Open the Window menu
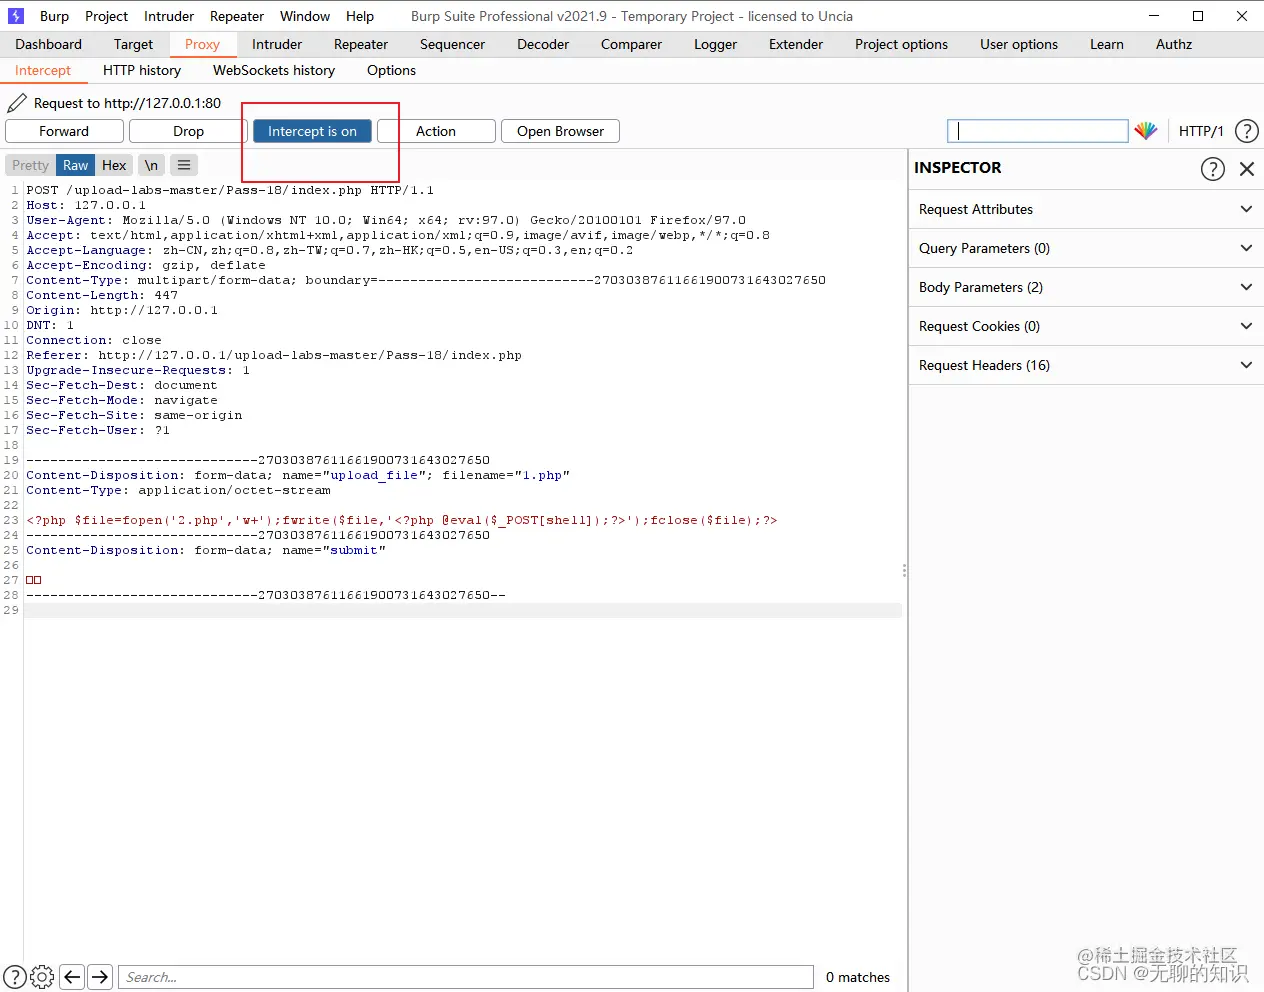Viewport: 1264px width, 992px height. [x=305, y=16]
